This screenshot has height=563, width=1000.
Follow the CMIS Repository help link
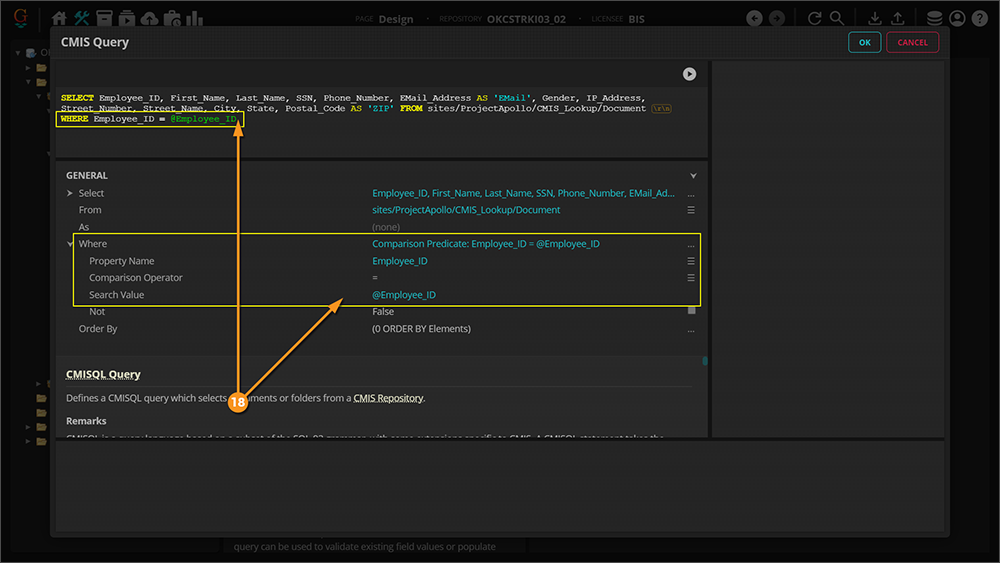pyautogui.click(x=388, y=398)
